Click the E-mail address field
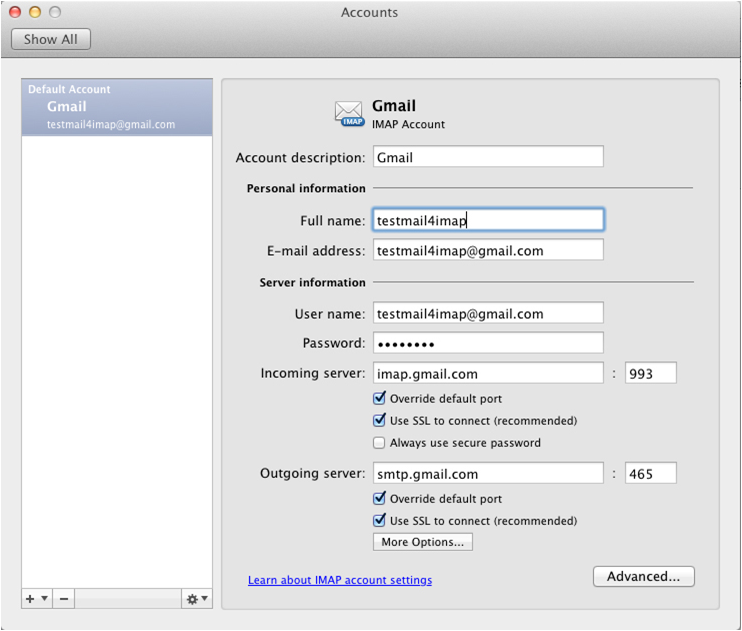This screenshot has width=742, height=631. pos(488,250)
